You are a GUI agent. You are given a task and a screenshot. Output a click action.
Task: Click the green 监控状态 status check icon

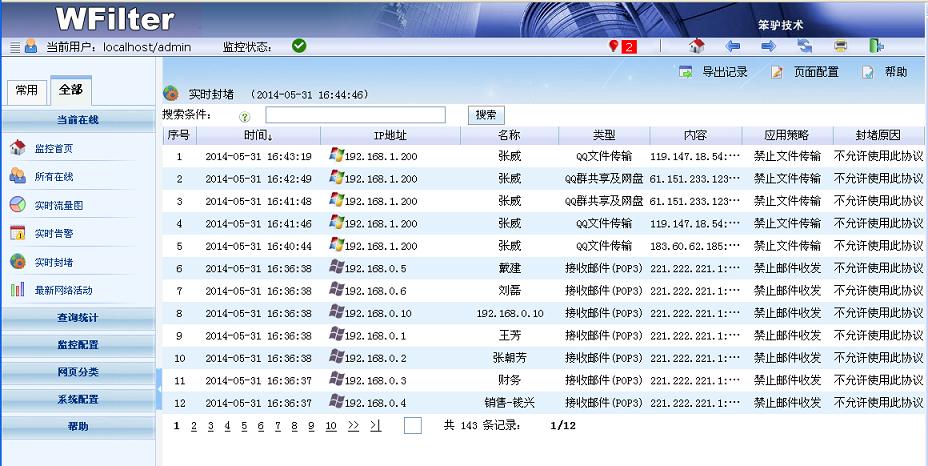coord(299,45)
